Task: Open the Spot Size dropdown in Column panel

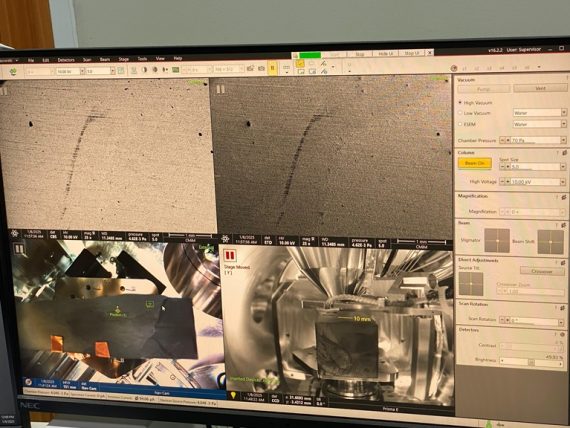Action: tap(563, 167)
